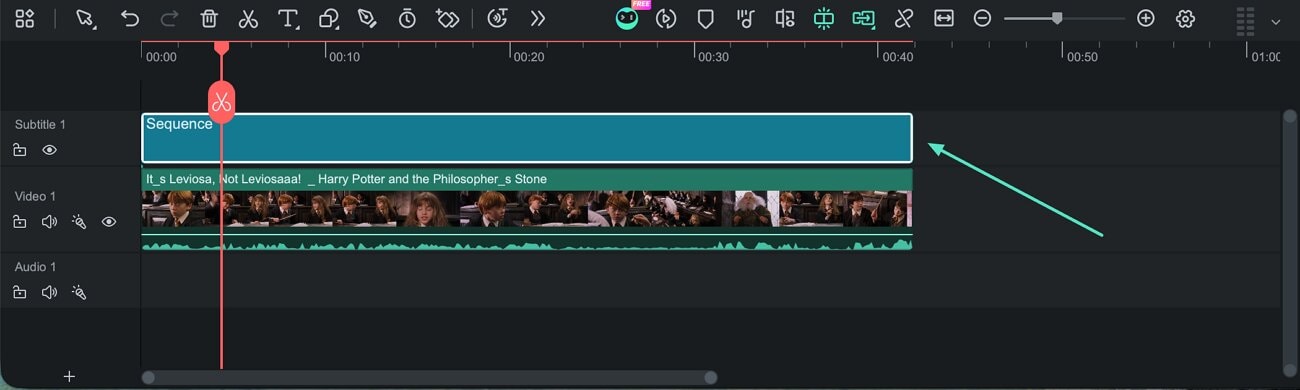1300x390 pixels.
Task: Open the layout grid icon in toolbar
Action: [x=25, y=18]
